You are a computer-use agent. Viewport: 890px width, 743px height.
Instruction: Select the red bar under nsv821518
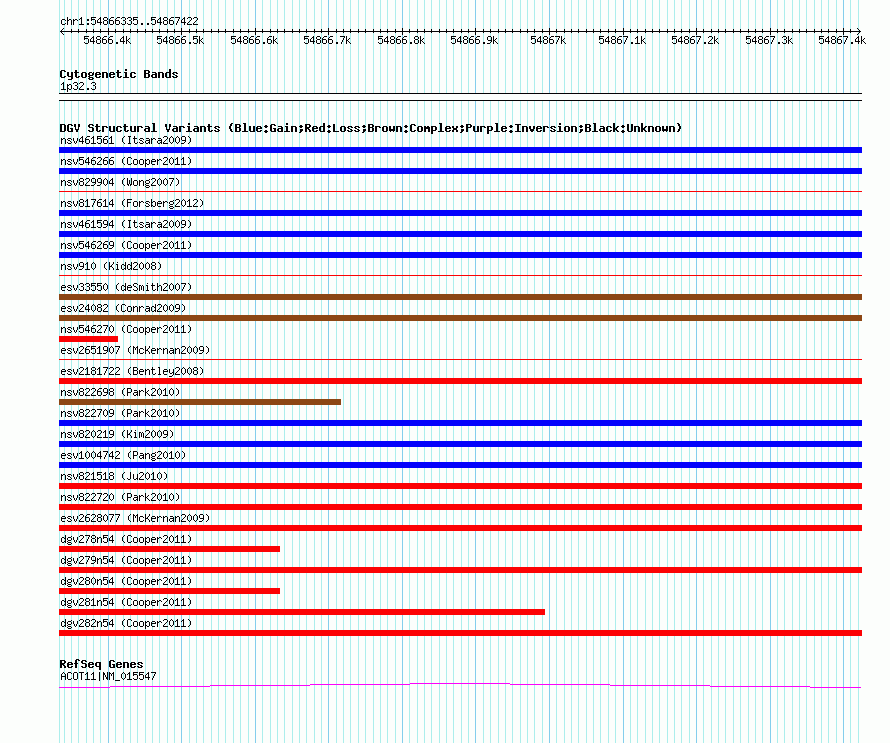click(460, 486)
